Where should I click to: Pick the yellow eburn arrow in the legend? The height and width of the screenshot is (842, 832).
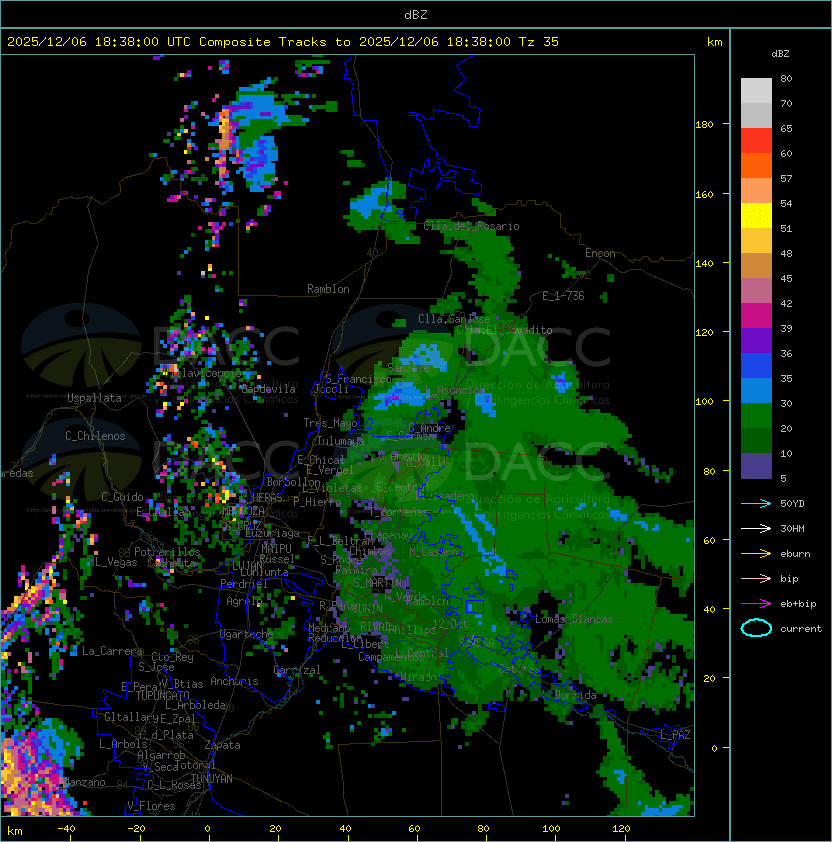(x=756, y=554)
